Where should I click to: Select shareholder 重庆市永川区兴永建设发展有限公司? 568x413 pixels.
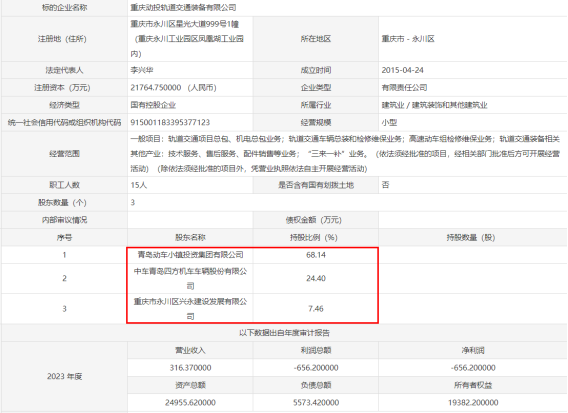point(190,309)
